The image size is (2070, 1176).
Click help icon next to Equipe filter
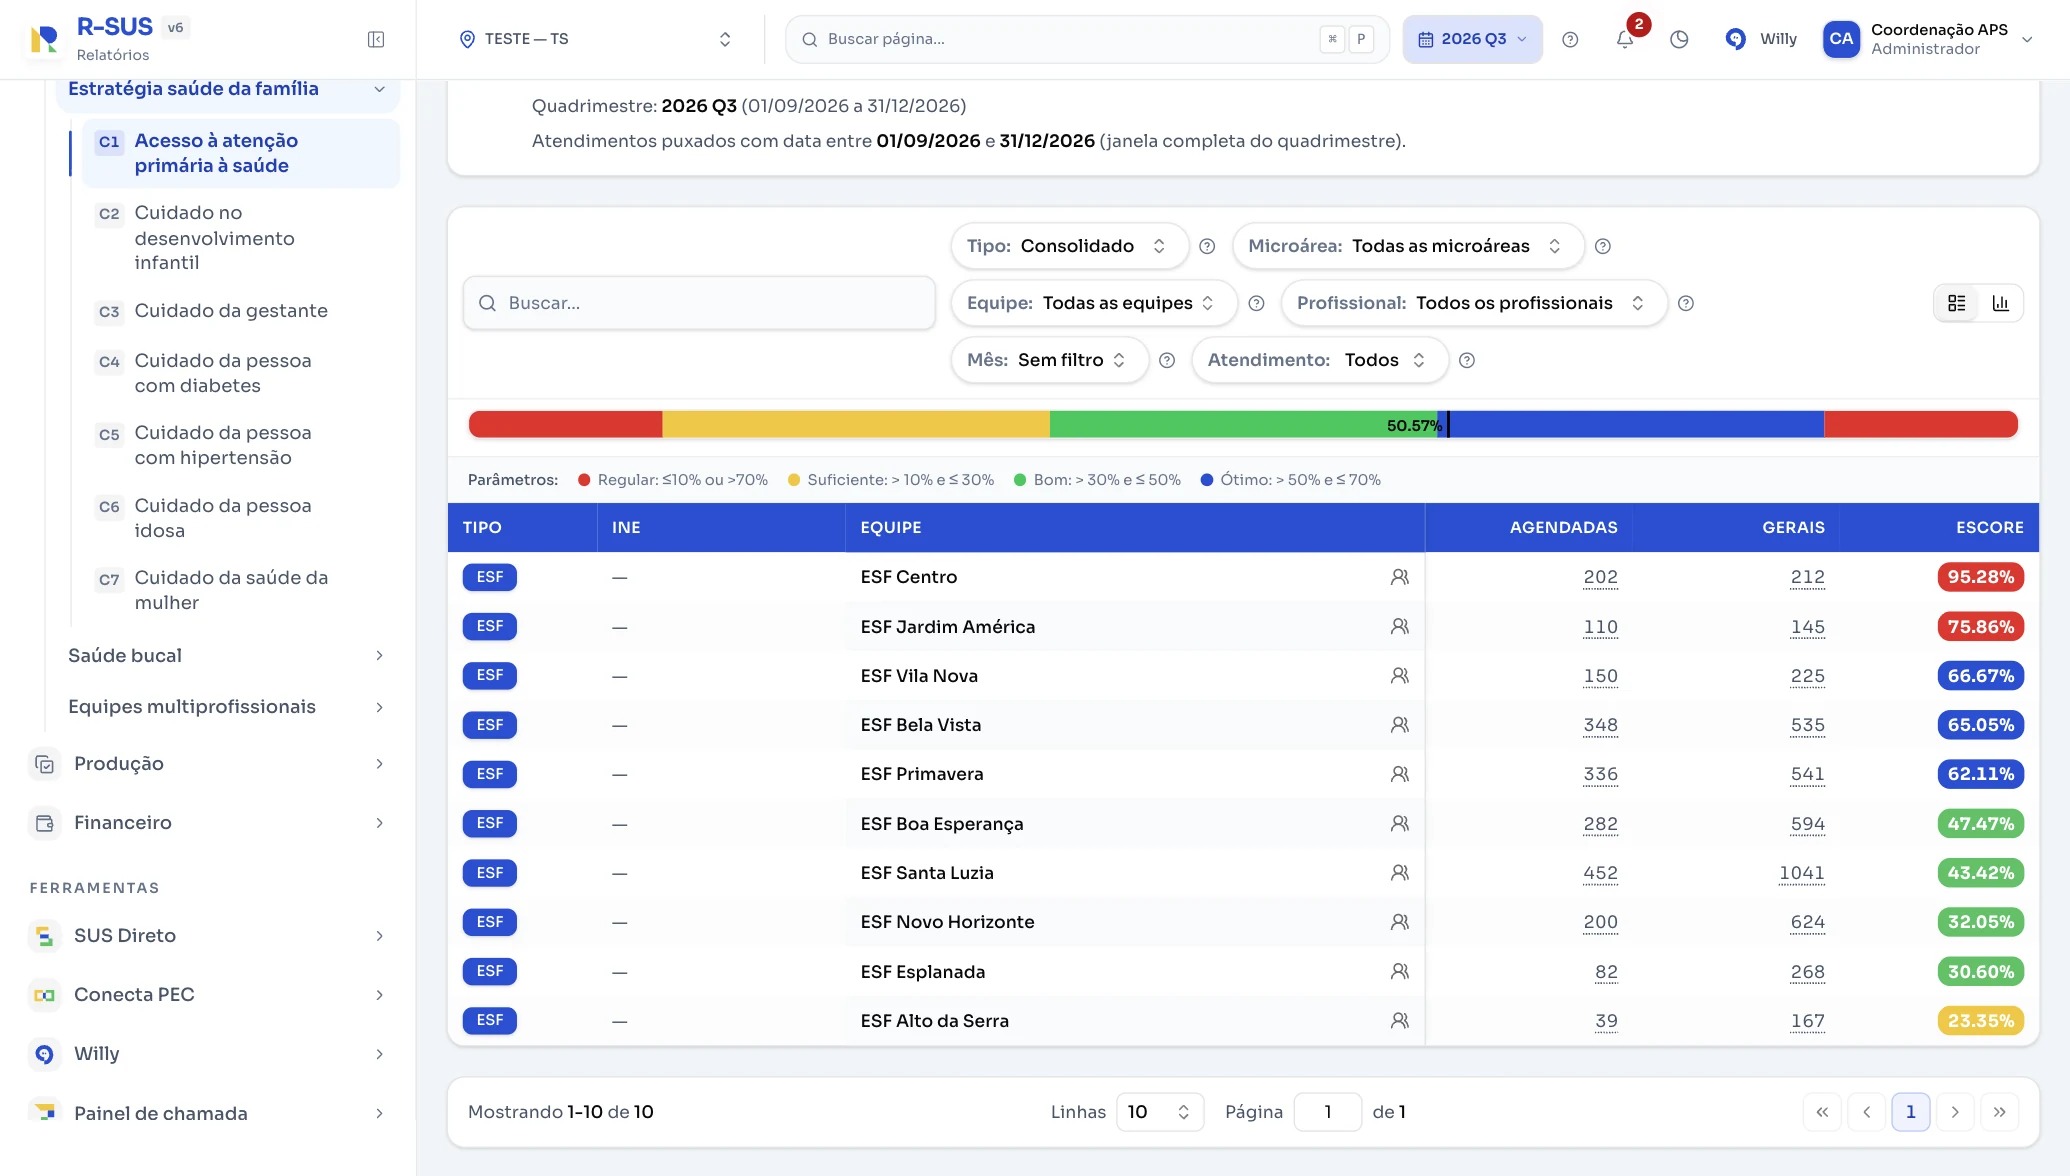point(1257,303)
